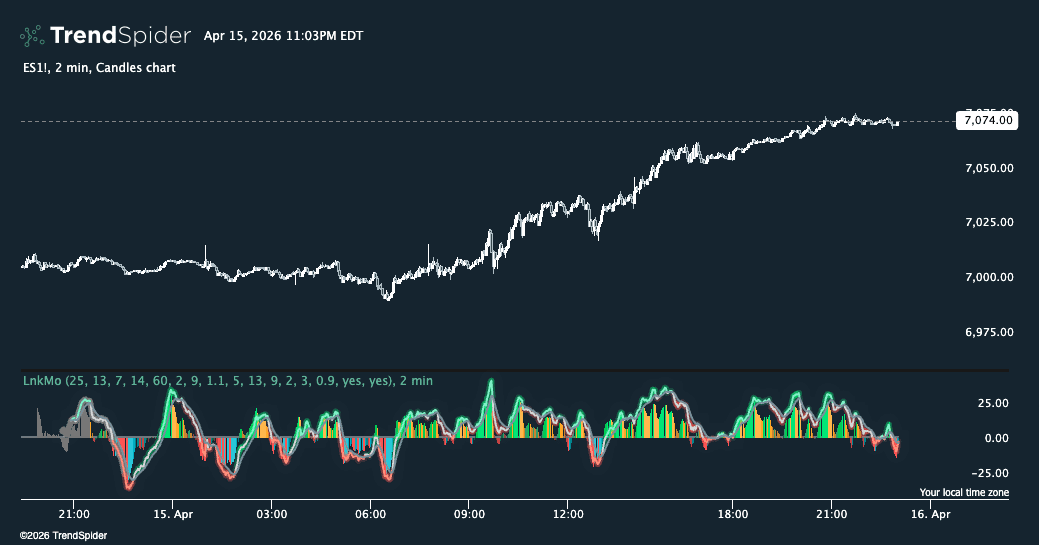Click the TrendSpider logo icon
The image size is (1039, 545).
point(32,36)
